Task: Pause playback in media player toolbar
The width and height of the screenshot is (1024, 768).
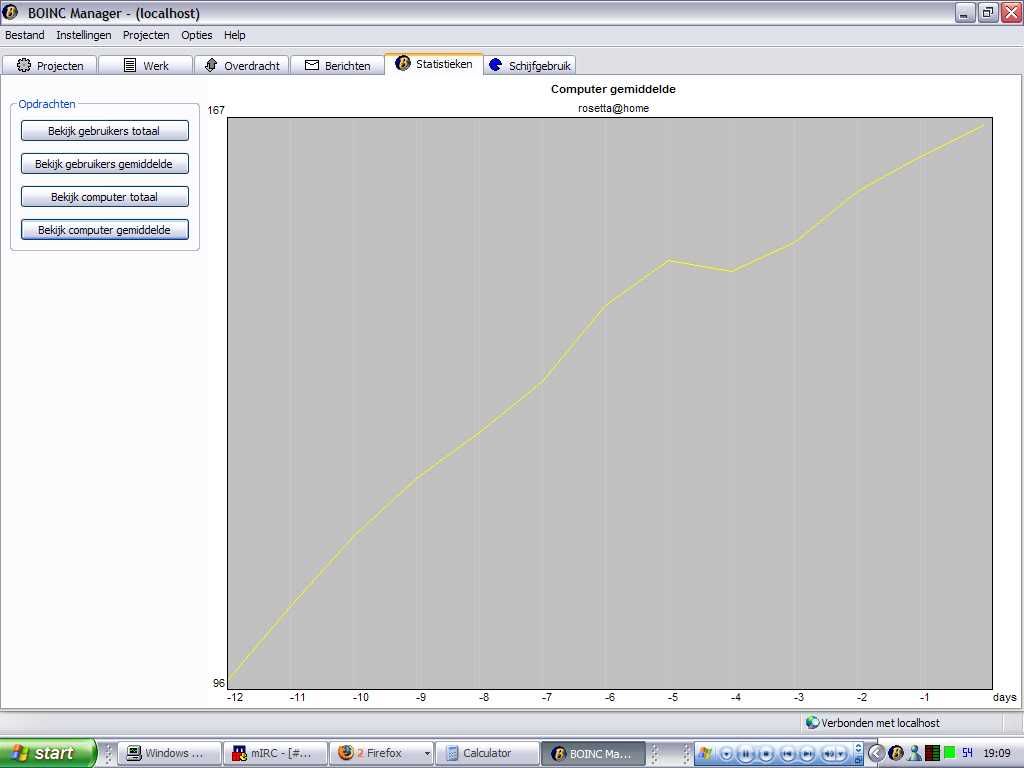Action: [746, 754]
